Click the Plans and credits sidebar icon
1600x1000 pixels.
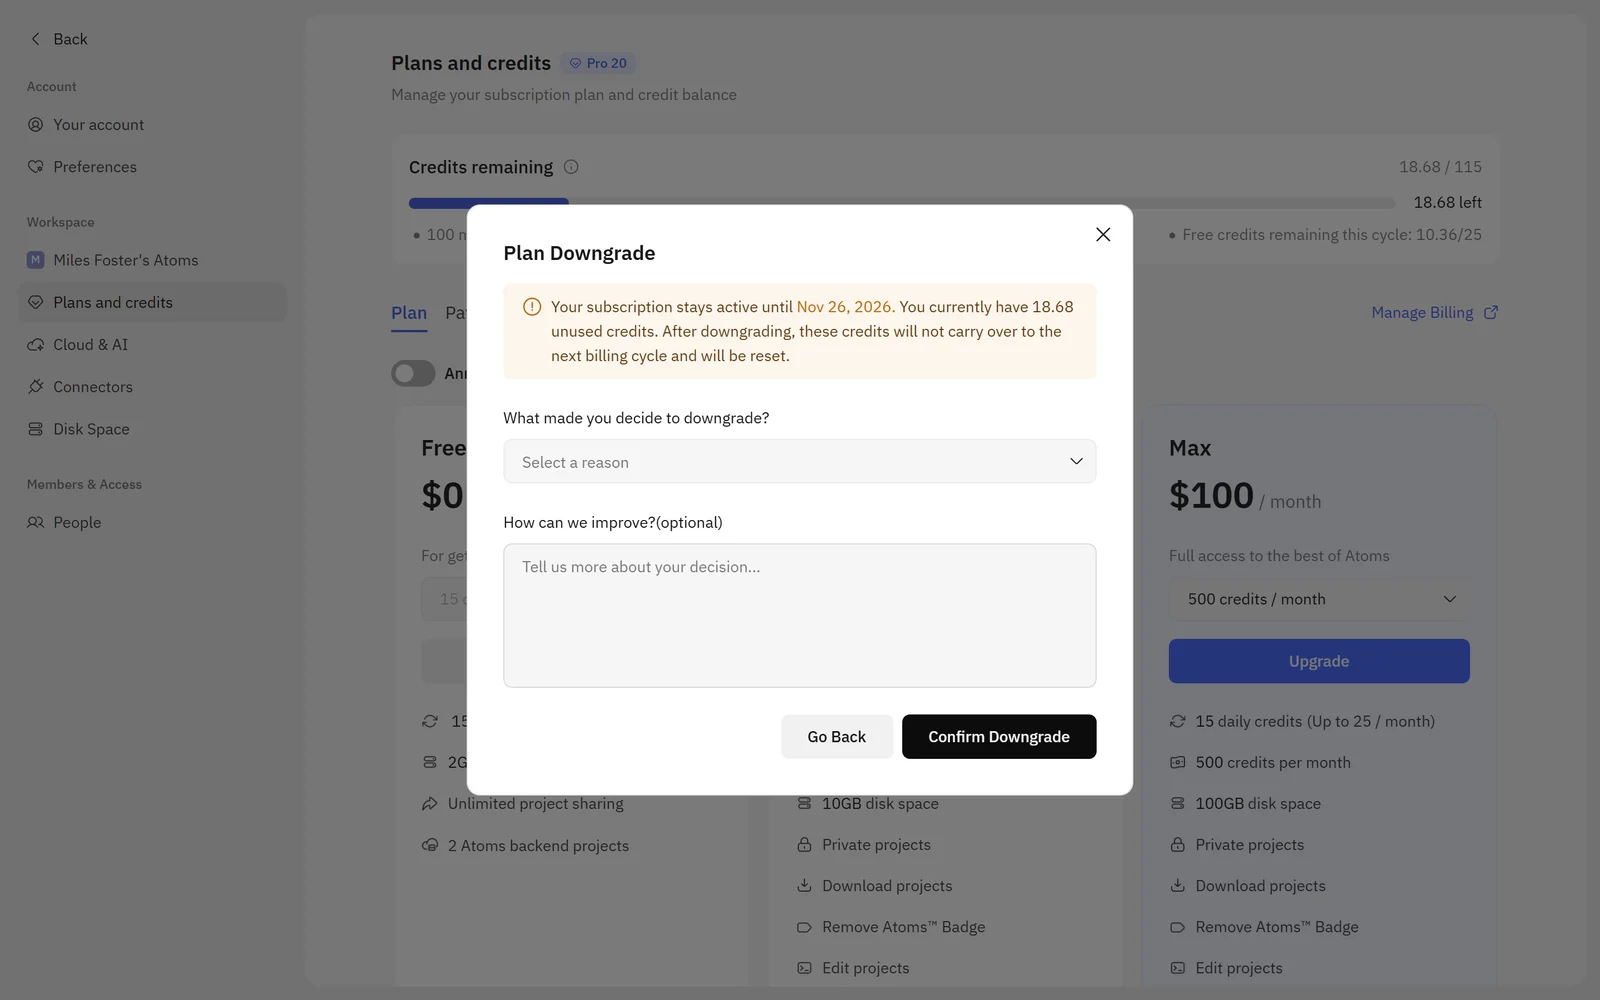pyautogui.click(x=36, y=302)
